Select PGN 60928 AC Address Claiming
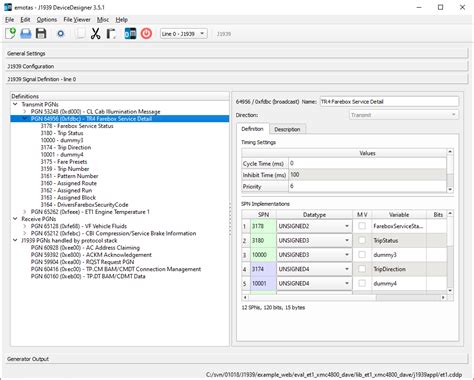The image size is (474, 380). (85, 248)
